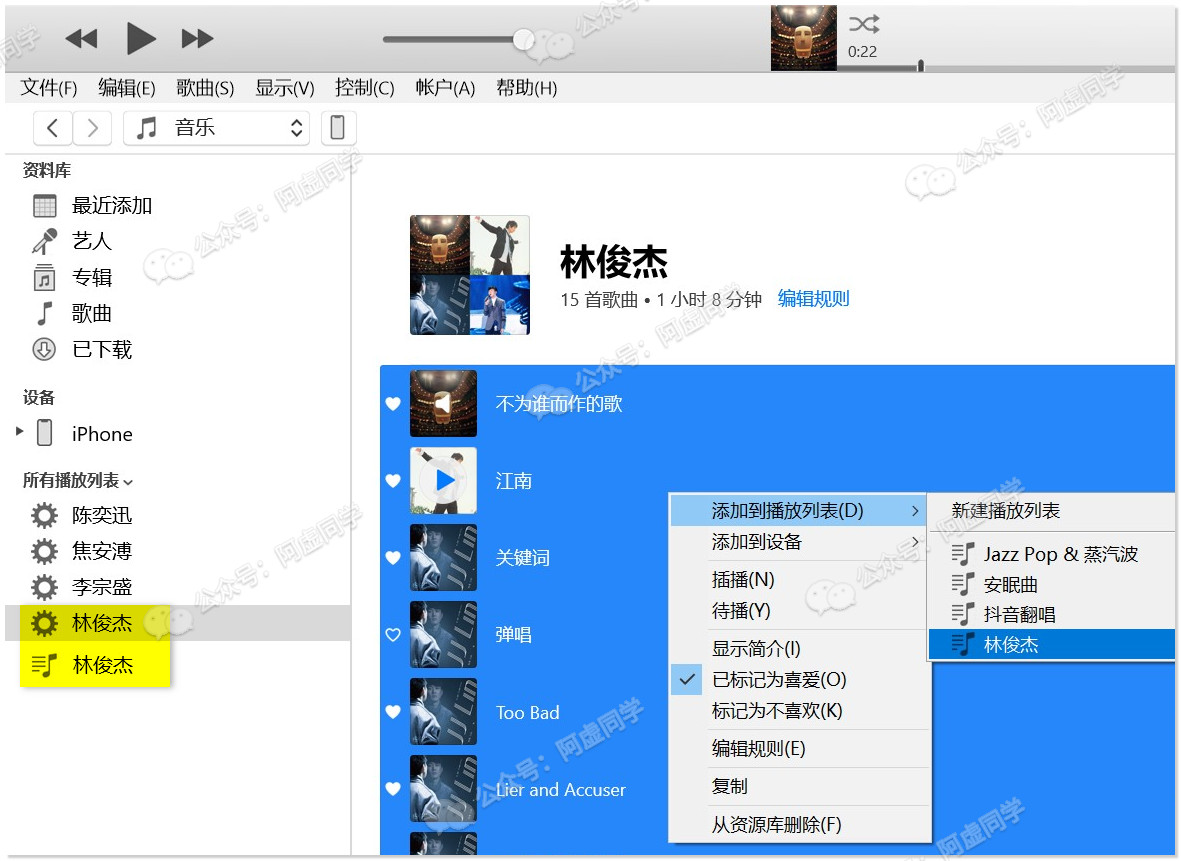Select the song 弹唱
Screen dimensions: 1181x861
pyautogui.click(x=514, y=634)
